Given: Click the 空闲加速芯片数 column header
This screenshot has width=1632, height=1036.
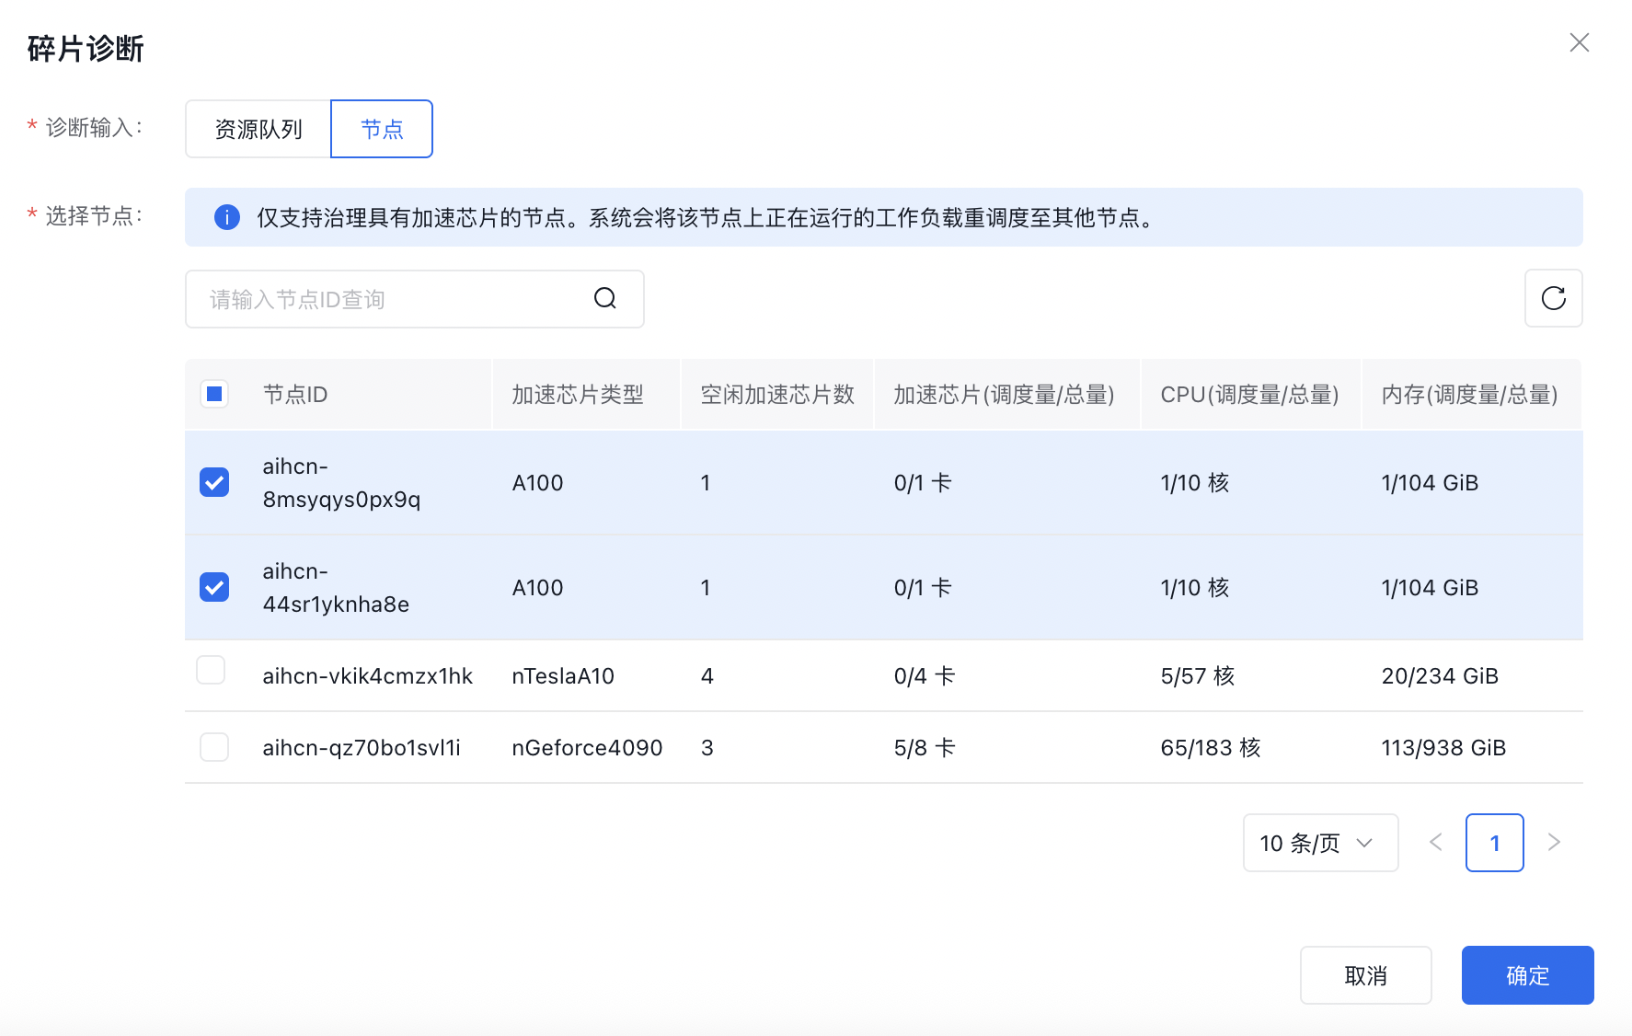Looking at the screenshot, I should (777, 395).
